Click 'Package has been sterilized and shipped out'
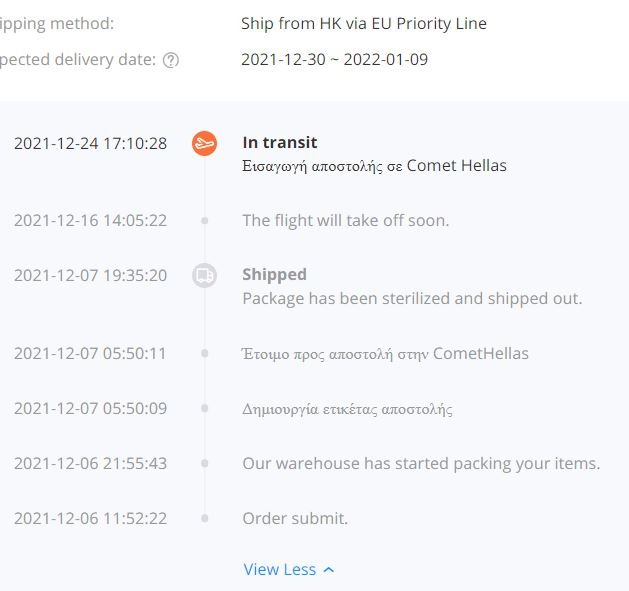629x591 pixels. (412, 299)
